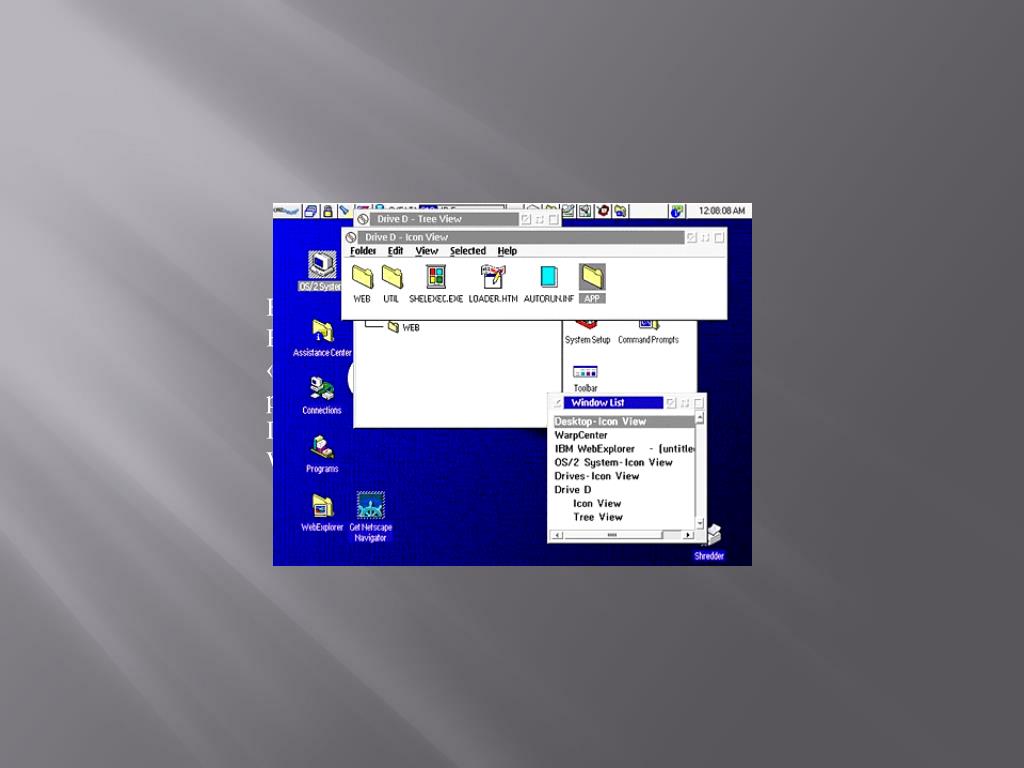
Task: Open the View menu
Action: (x=426, y=251)
